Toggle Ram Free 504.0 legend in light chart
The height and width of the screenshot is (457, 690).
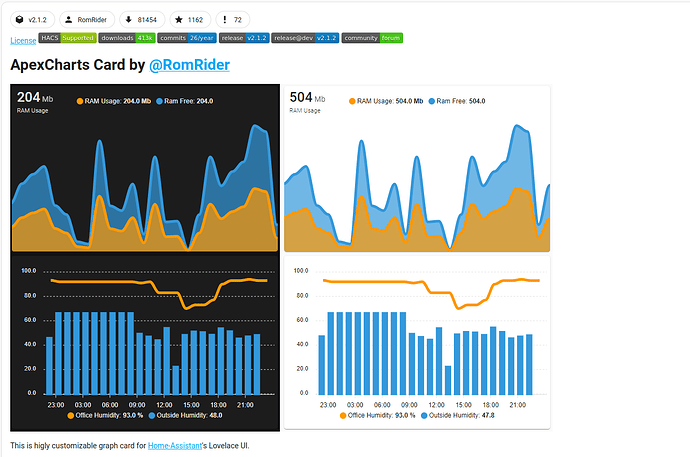click(x=457, y=101)
